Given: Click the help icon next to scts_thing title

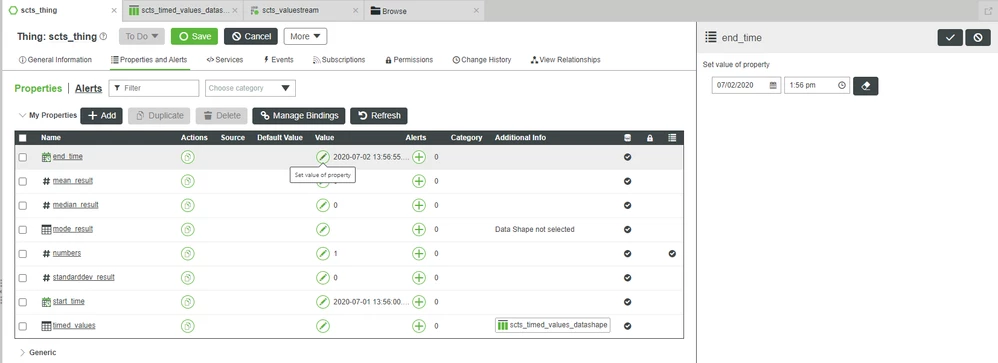Looking at the screenshot, I should click(104, 37).
